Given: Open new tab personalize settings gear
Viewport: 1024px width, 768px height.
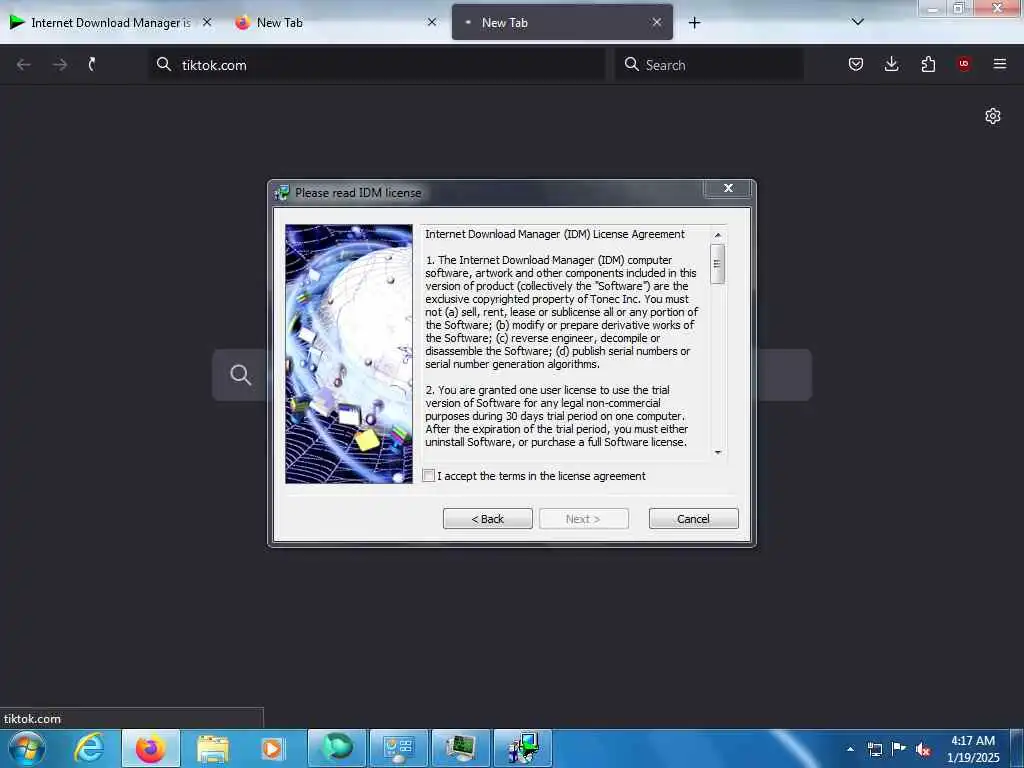Looking at the screenshot, I should (x=993, y=116).
